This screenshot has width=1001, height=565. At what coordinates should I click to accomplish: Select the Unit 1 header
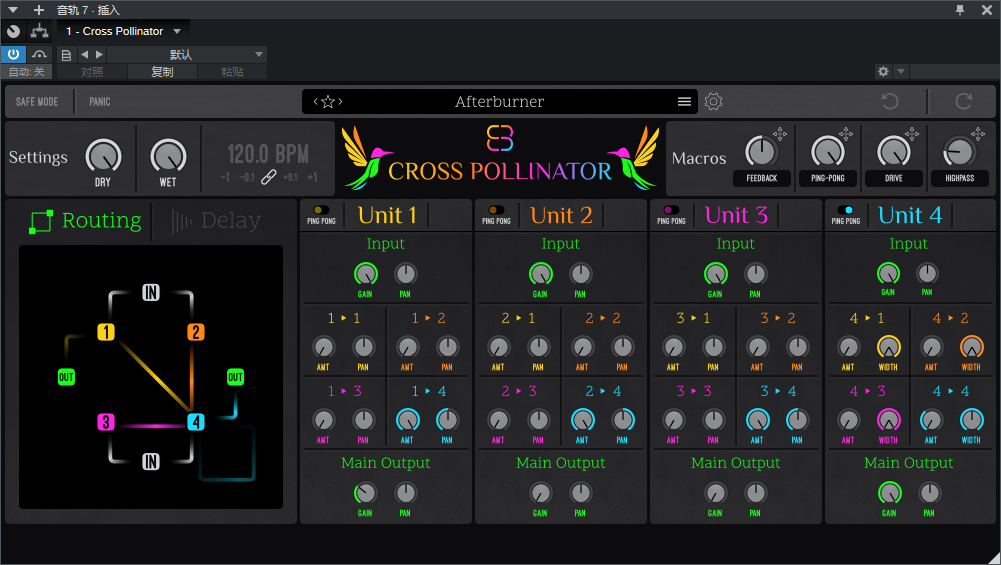[x=387, y=216]
